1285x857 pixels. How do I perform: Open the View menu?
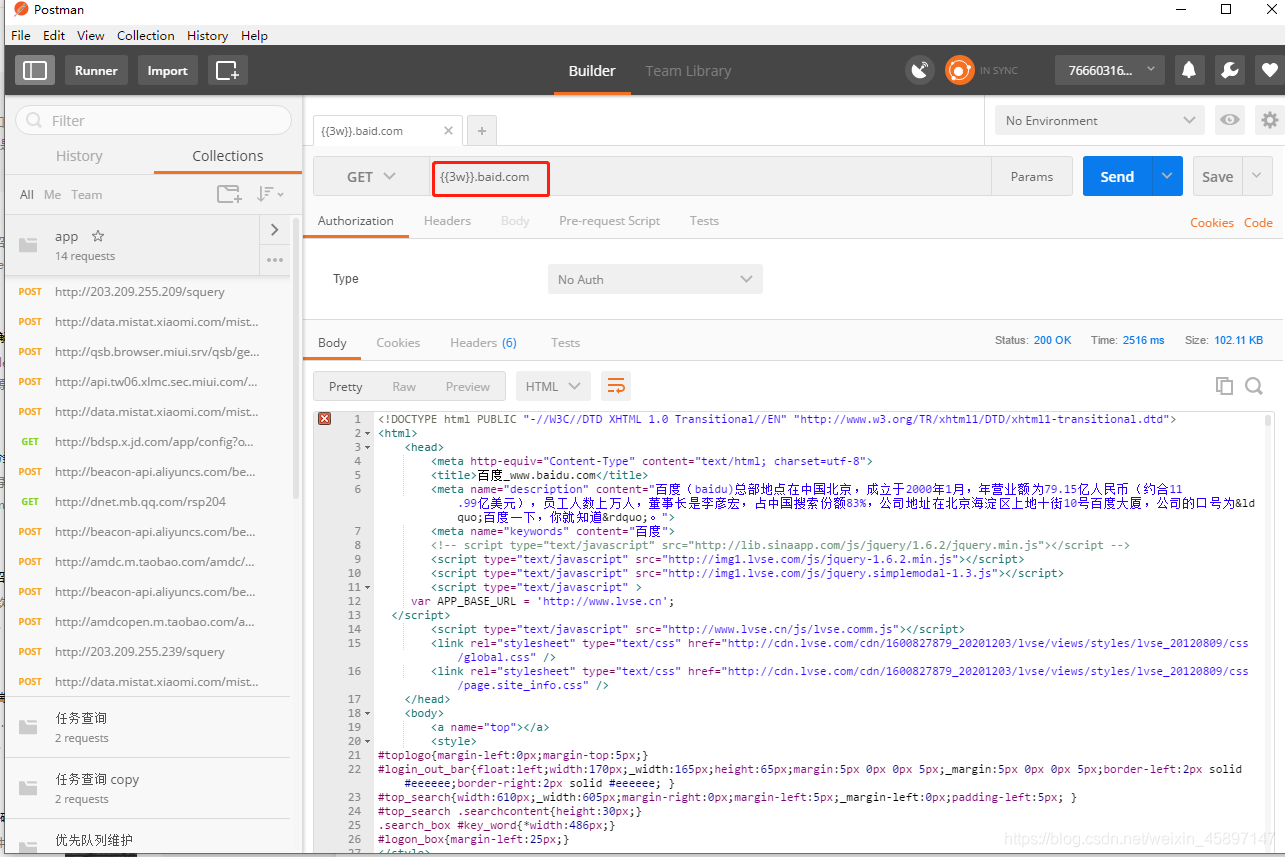tap(91, 35)
